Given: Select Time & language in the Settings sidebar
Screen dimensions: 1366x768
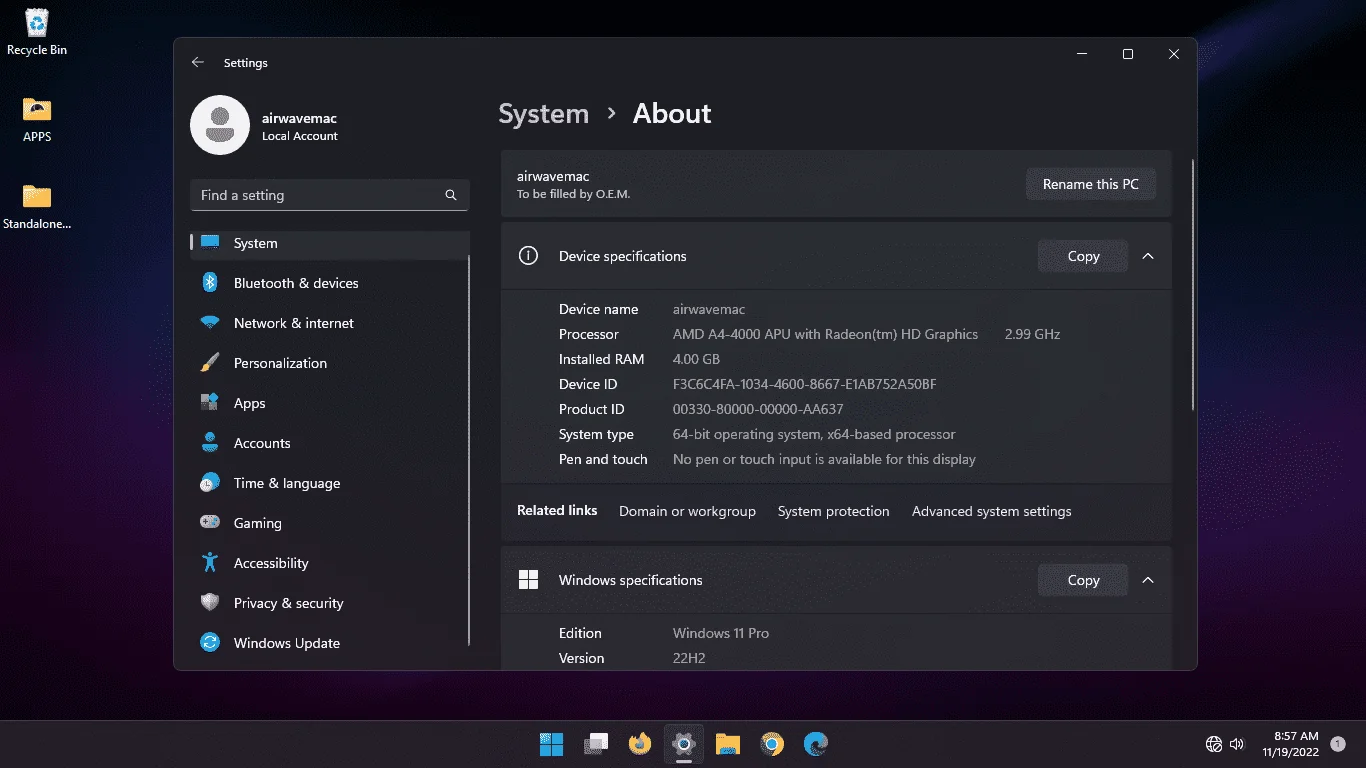Looking at the screenshot, I should point(330,483).
